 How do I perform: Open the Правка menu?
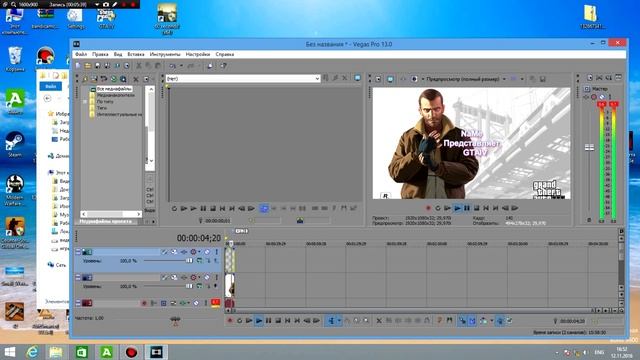click(100, 54)
